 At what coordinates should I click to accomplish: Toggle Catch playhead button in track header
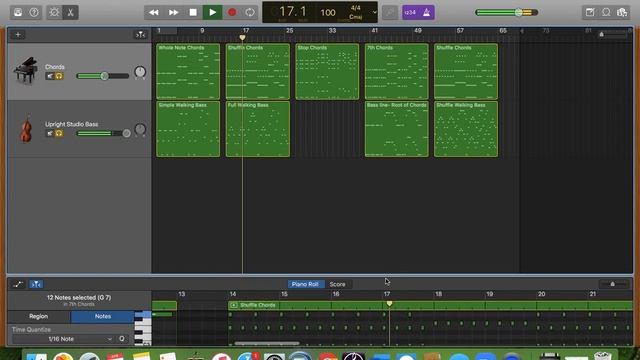(140, 35)
